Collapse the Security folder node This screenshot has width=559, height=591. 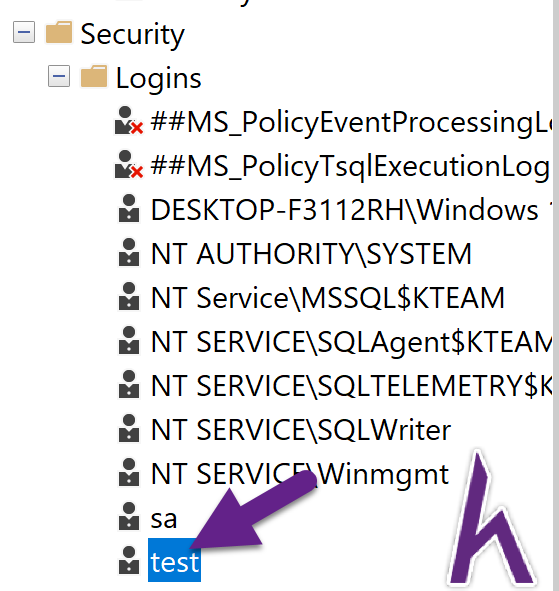coord(24,32)
